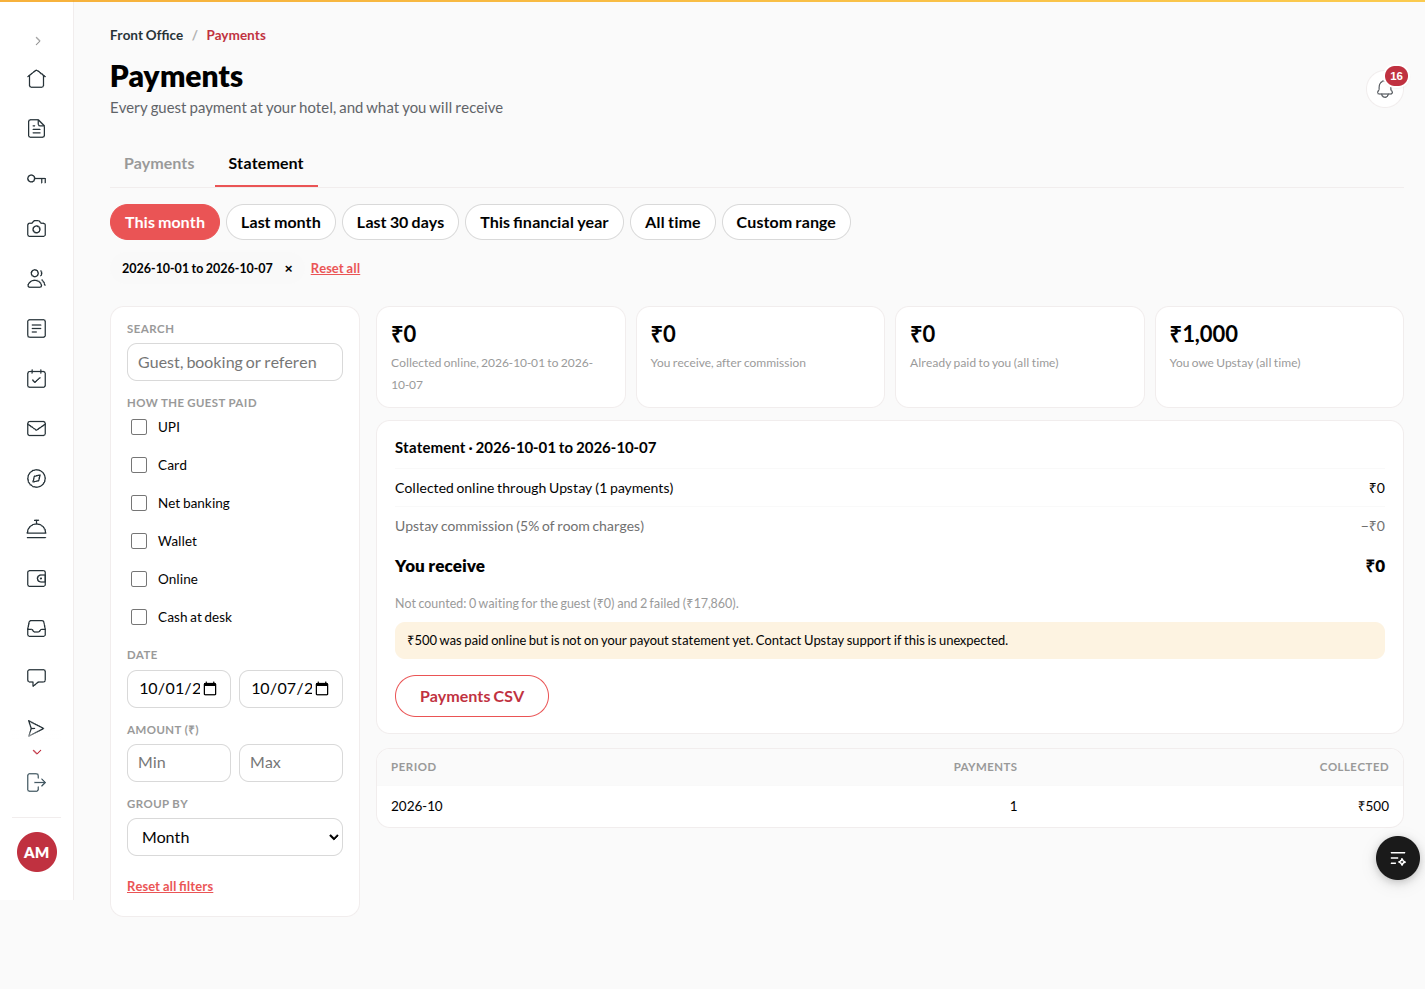Open the key icon in the sidebar
Image resolution: width=1425 pixels, height=989 pixels.
[37, 179]
